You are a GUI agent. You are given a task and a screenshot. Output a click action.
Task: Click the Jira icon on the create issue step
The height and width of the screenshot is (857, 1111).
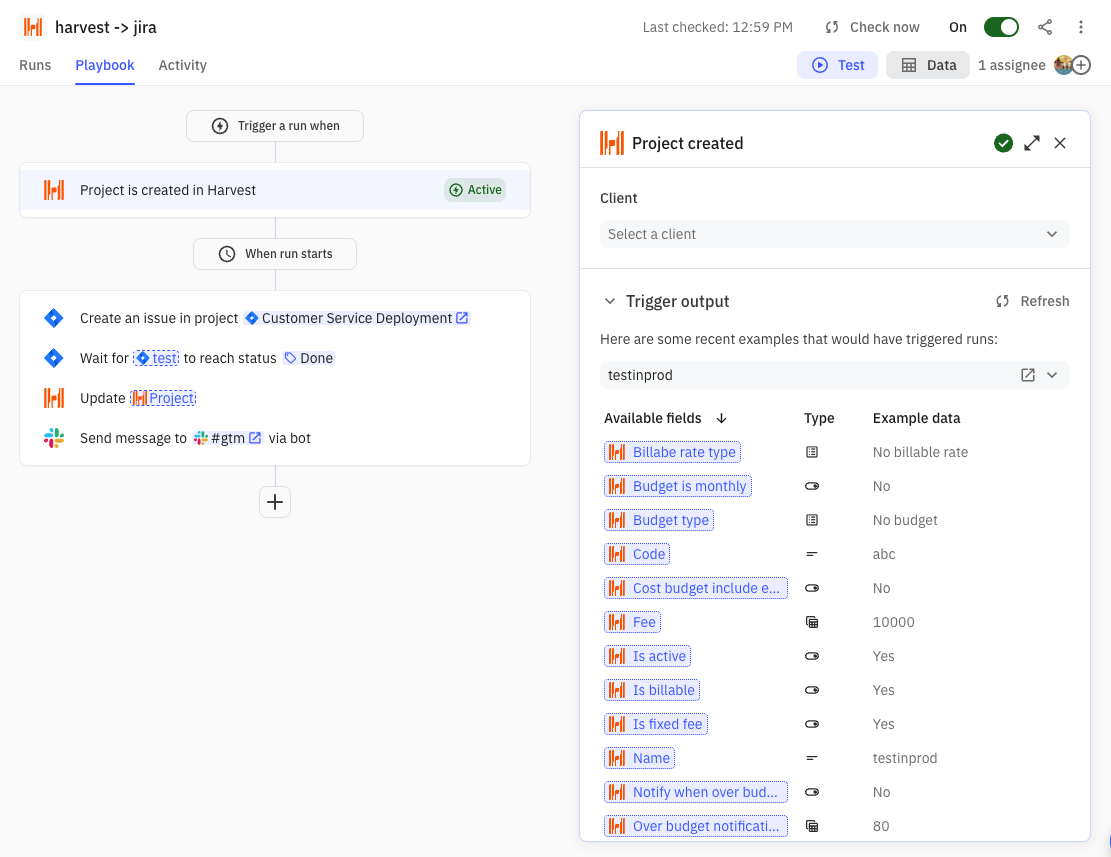53,317
